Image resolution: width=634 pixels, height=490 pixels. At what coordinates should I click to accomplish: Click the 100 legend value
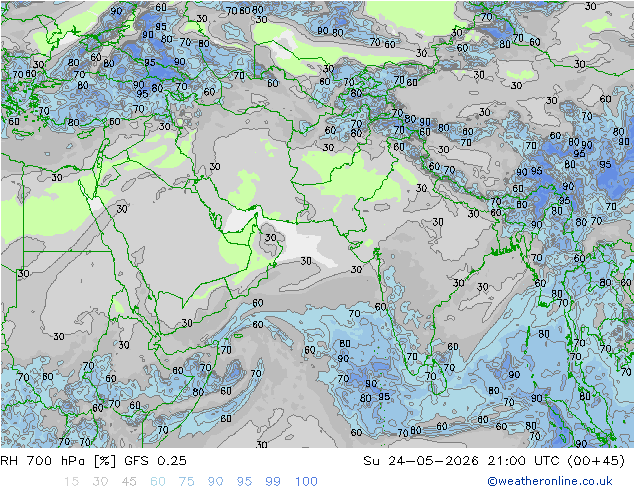(306, 482)
